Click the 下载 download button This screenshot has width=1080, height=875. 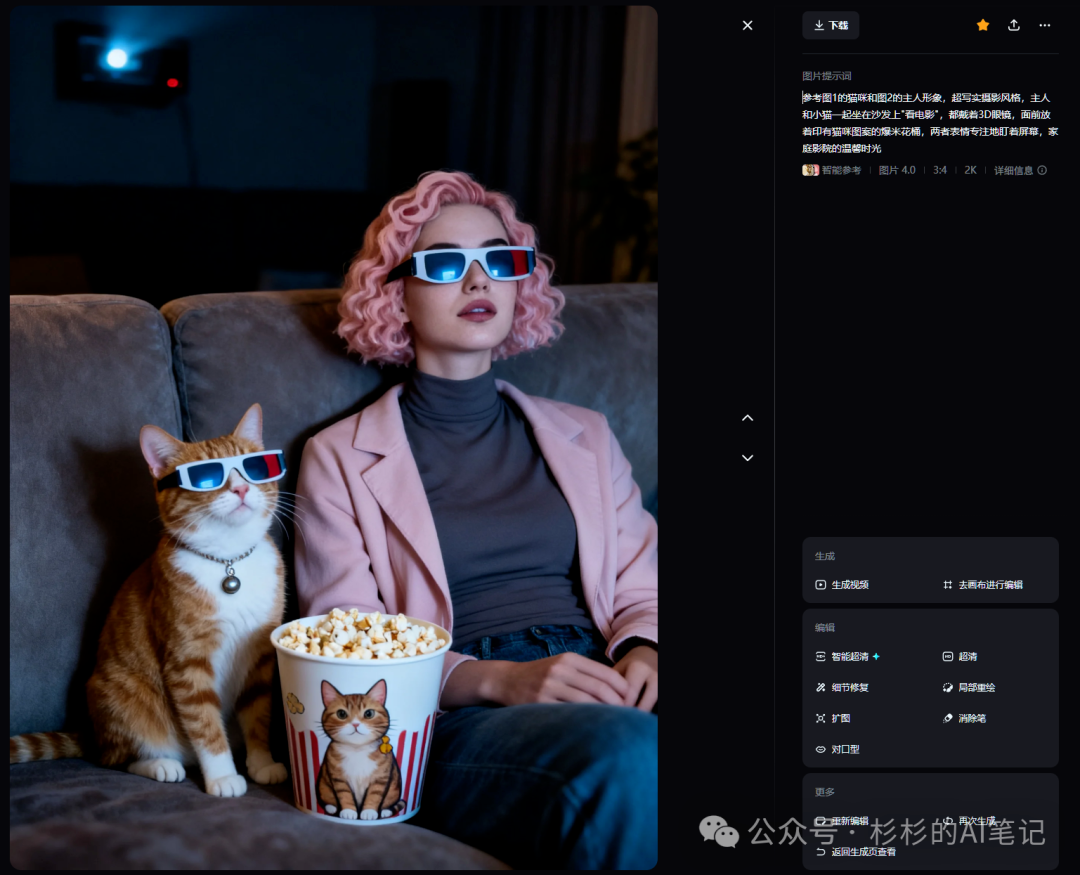[831, 25]
